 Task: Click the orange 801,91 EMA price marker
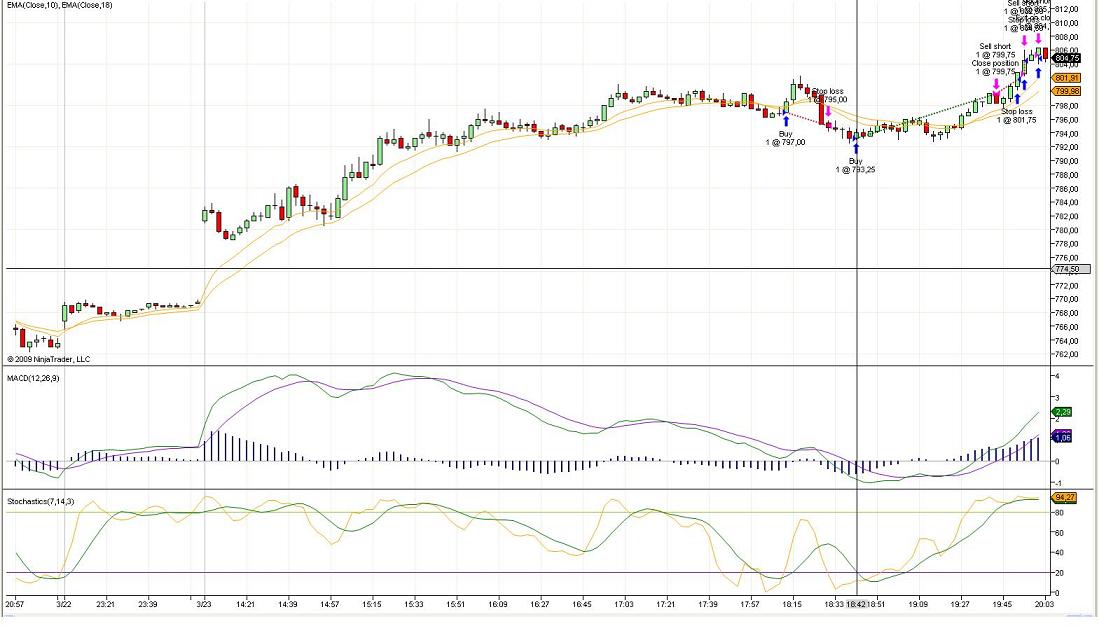point(1066,78)
